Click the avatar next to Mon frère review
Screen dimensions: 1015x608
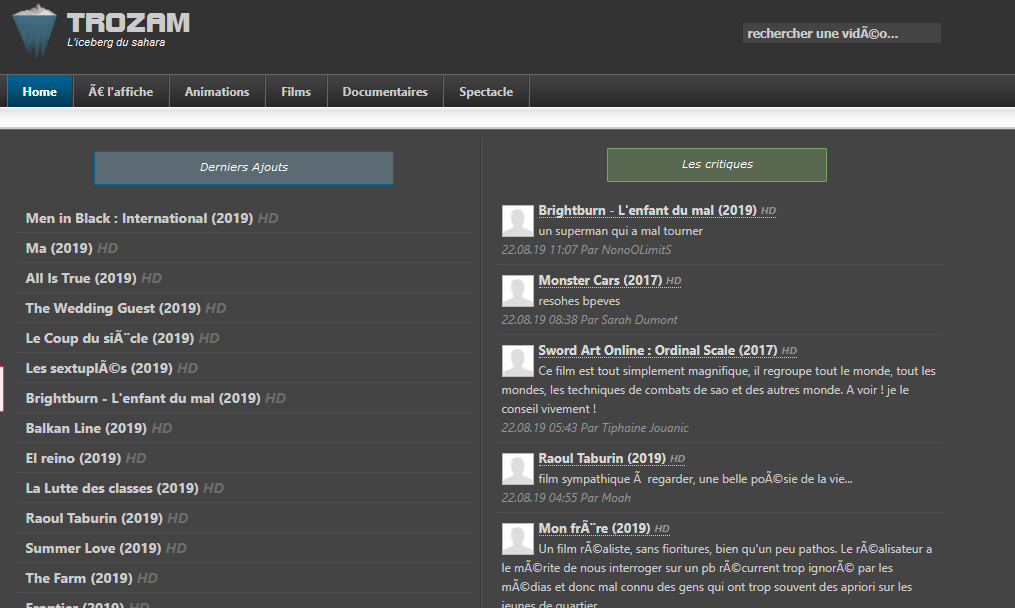[517, 539]
